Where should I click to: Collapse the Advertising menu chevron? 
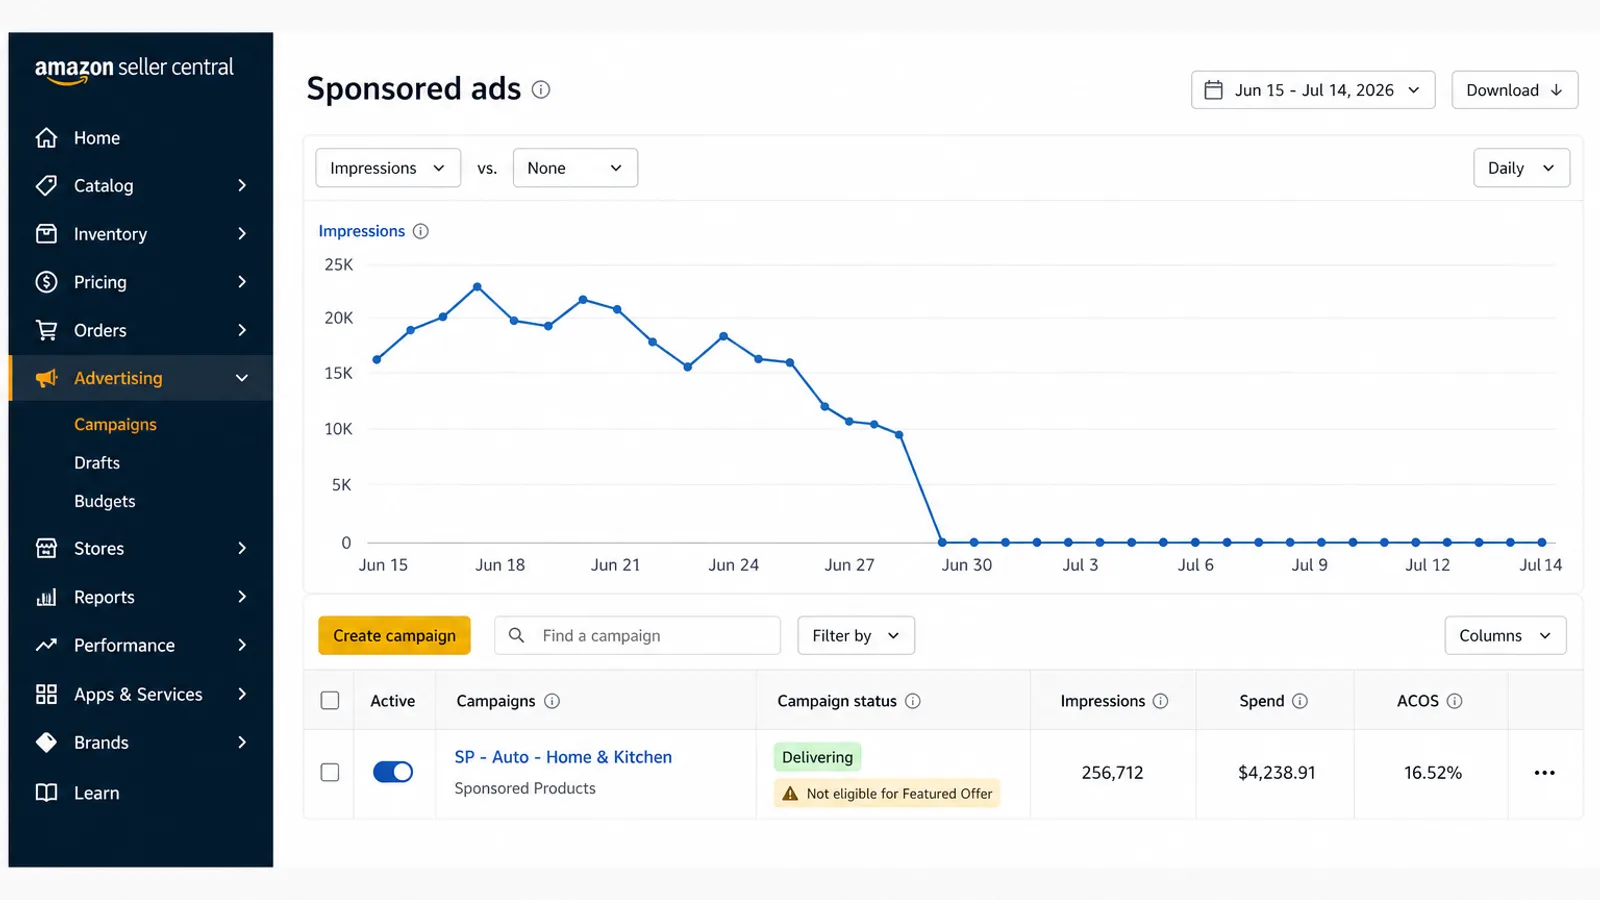click(x=242, y=378)
